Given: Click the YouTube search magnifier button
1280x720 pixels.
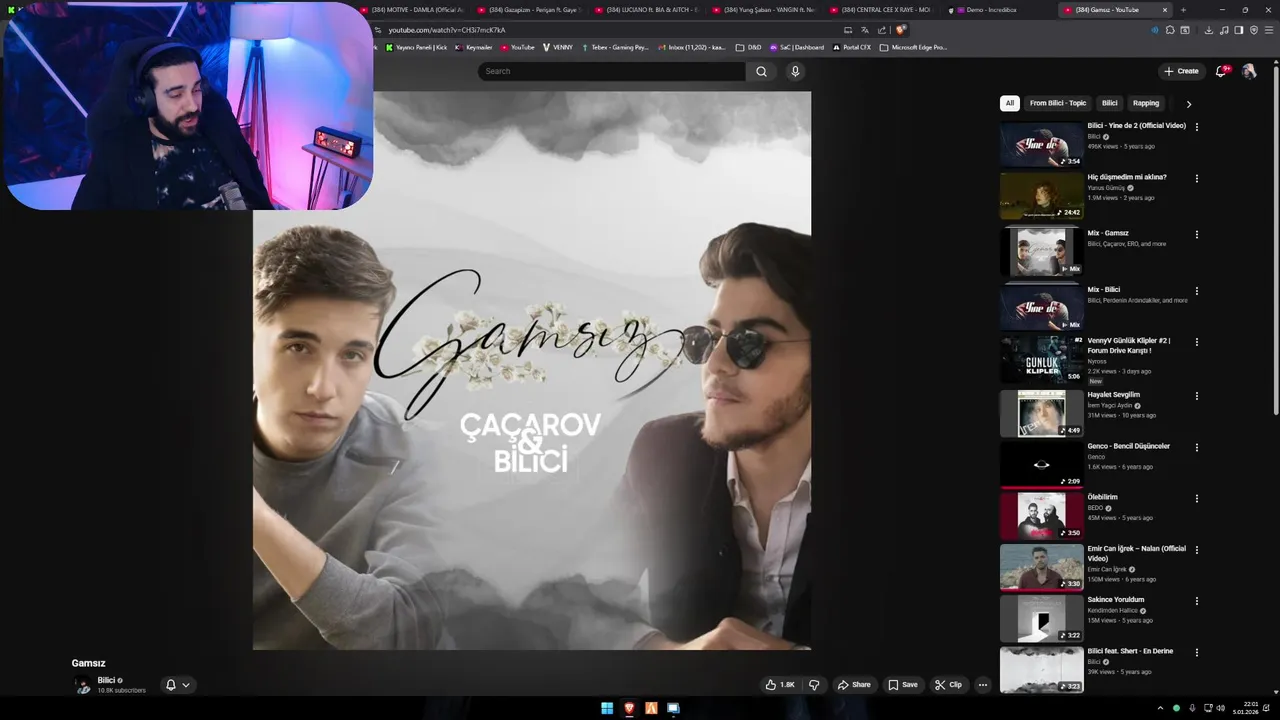Looking at the screenshot, I should pos(761,71).
